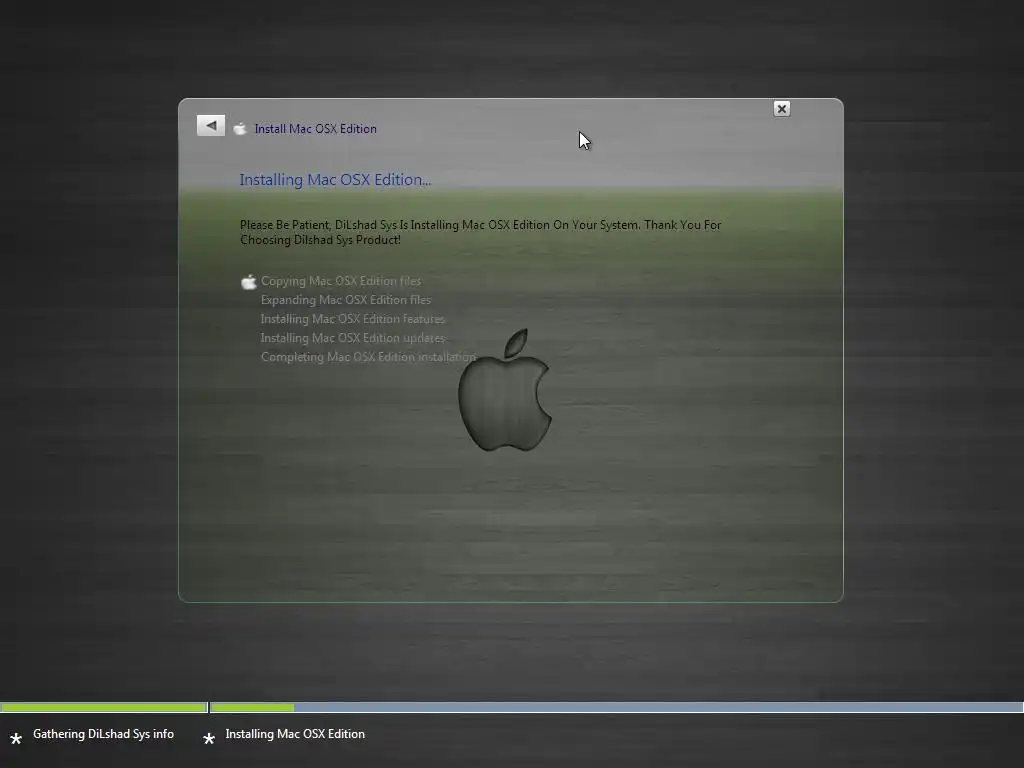
Task: Close the installer dialog with X
Action: click(781, 109)
